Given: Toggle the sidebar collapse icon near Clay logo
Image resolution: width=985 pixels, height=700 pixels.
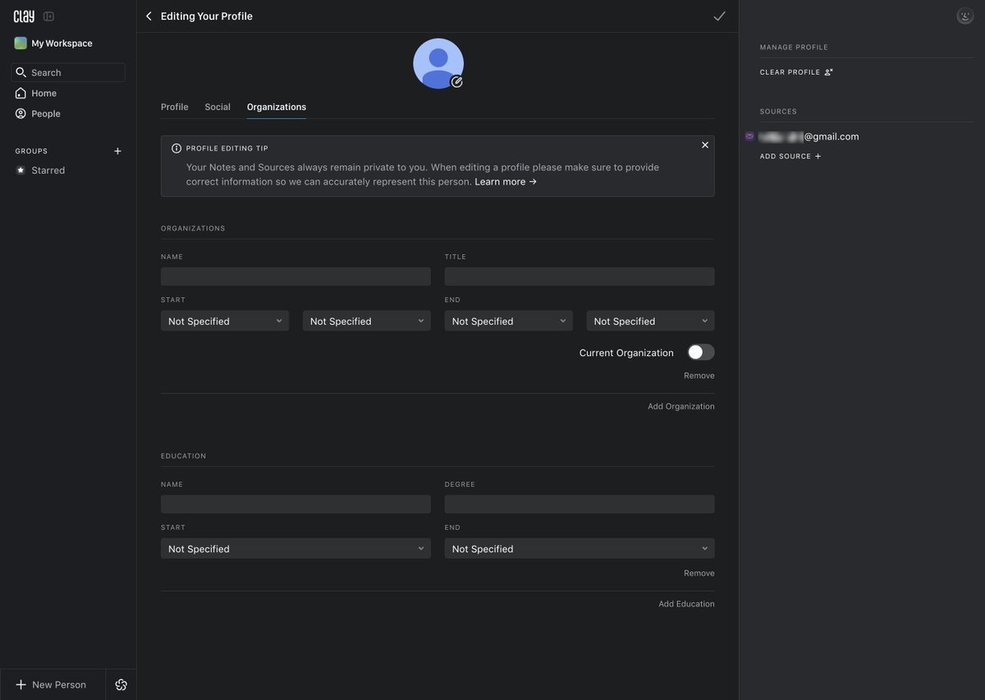Looking at the screenshot, I should click(x=48, y=16).
